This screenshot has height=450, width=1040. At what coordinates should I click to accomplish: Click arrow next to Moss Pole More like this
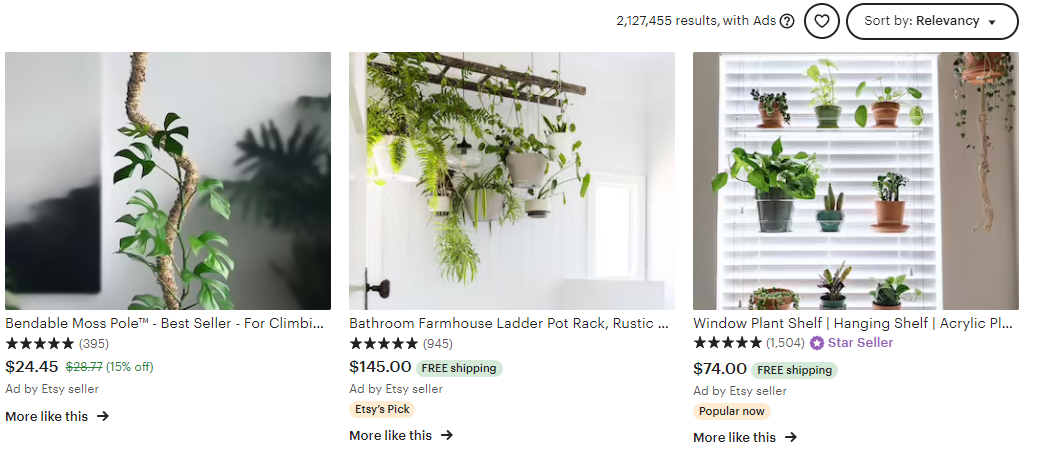tap(103, 416)
